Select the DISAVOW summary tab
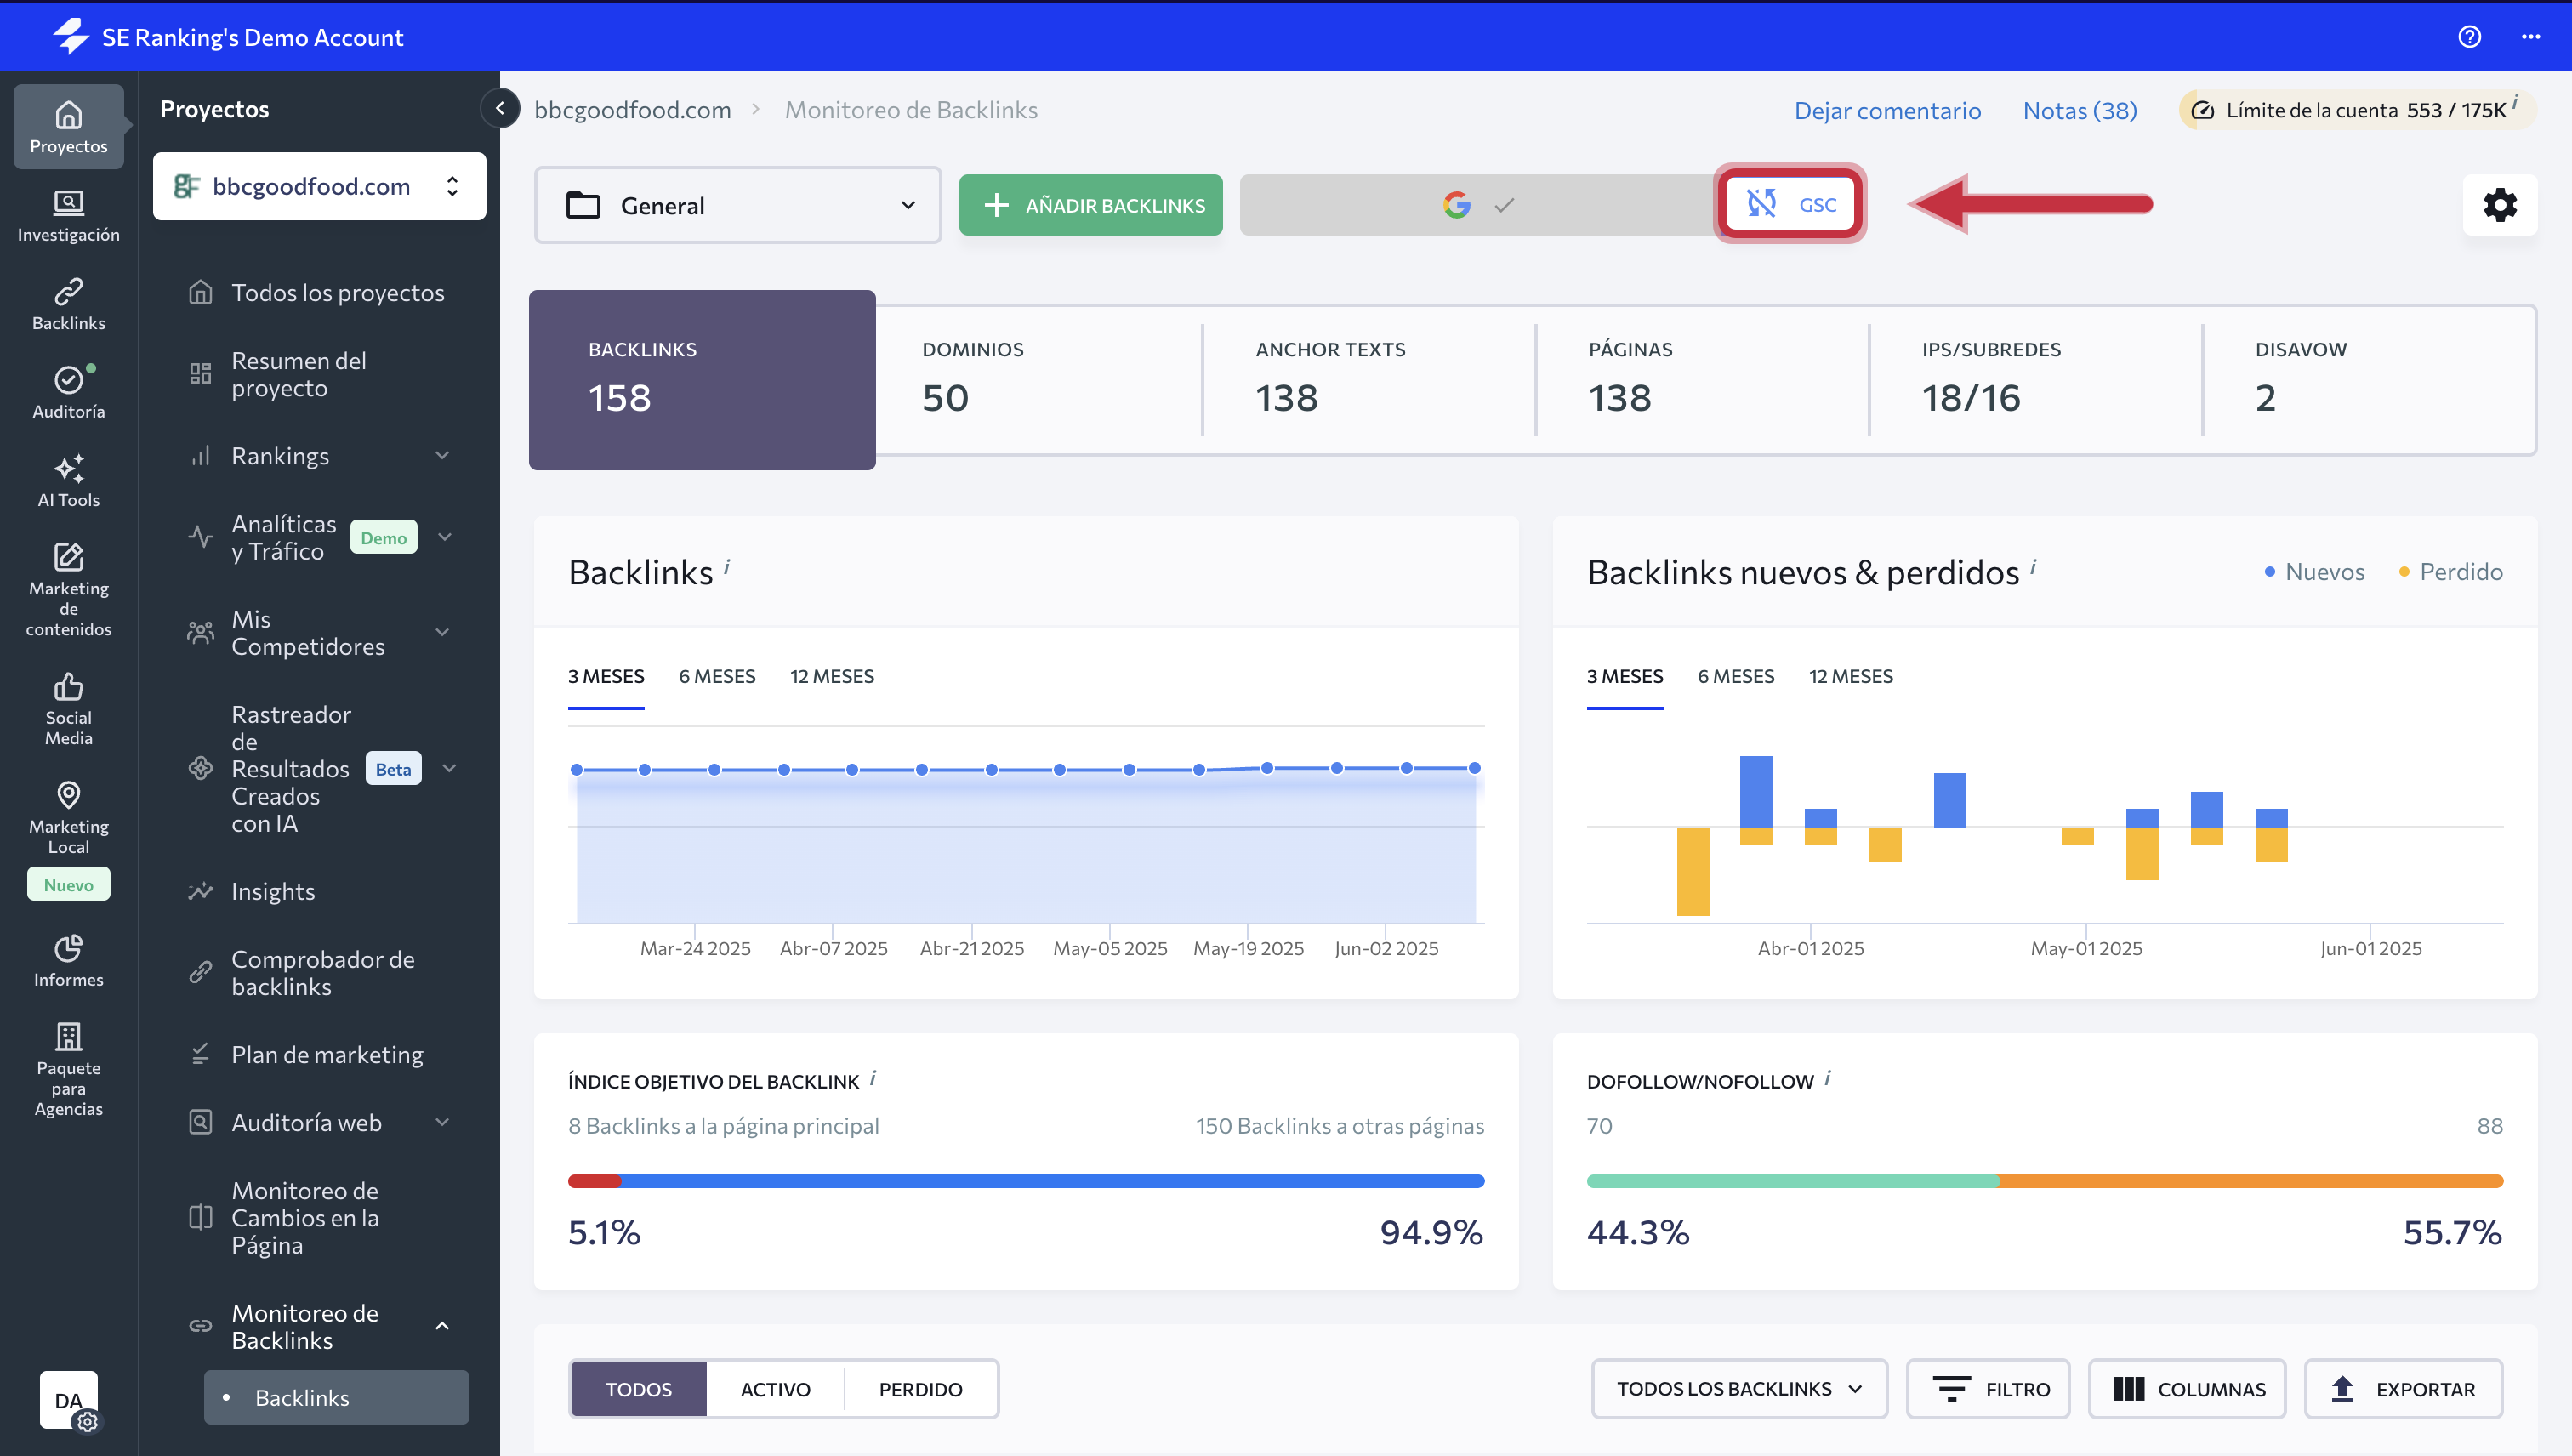This screenshot has height=1456, width=2572. (2369, 380)
